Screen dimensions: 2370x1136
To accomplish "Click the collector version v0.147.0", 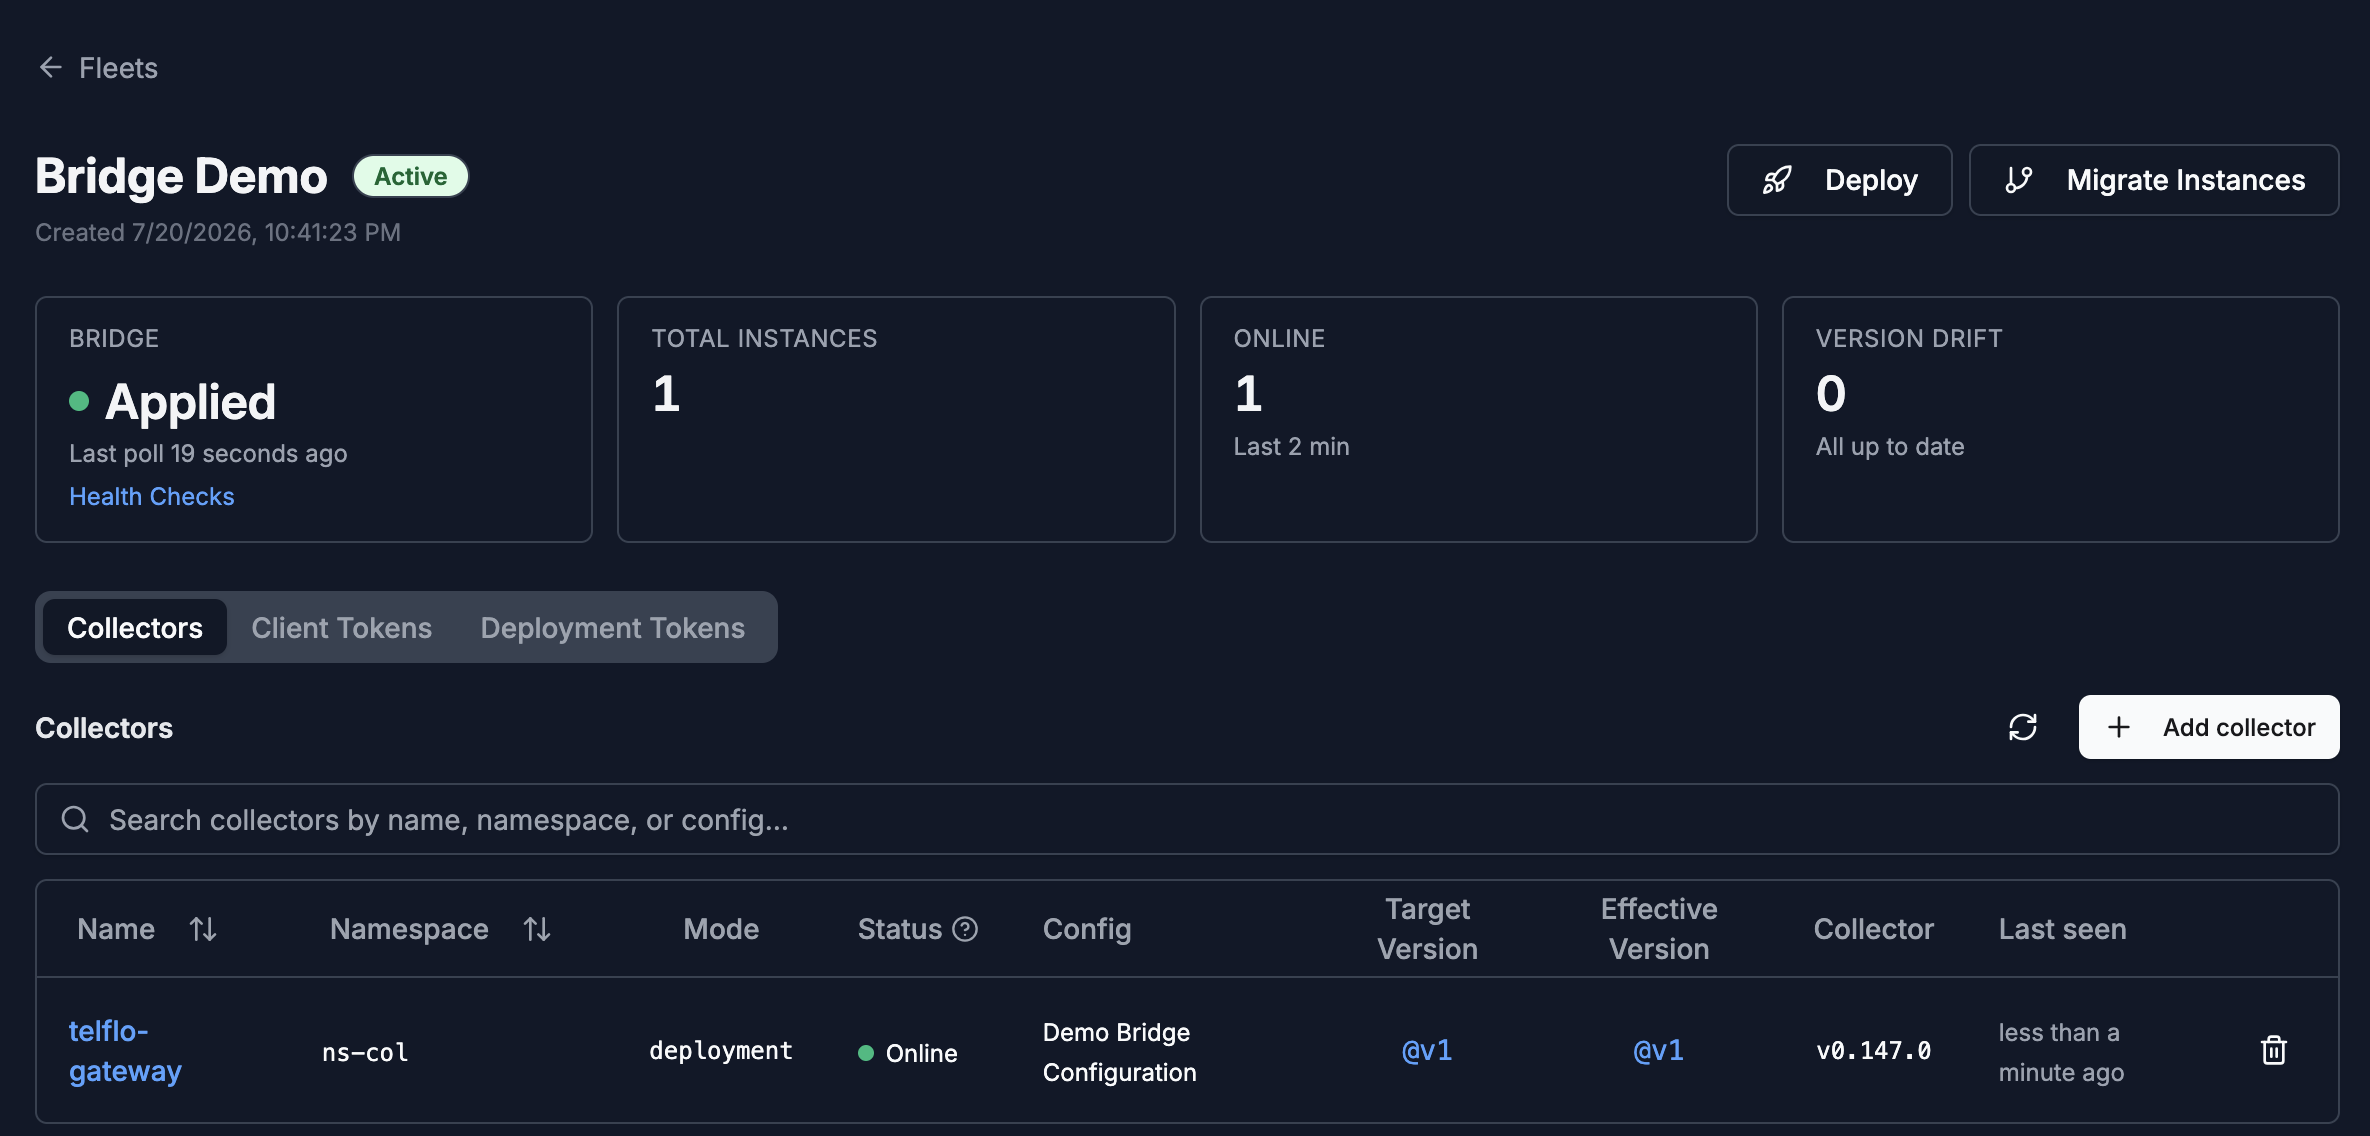I will [1874, 1050].
